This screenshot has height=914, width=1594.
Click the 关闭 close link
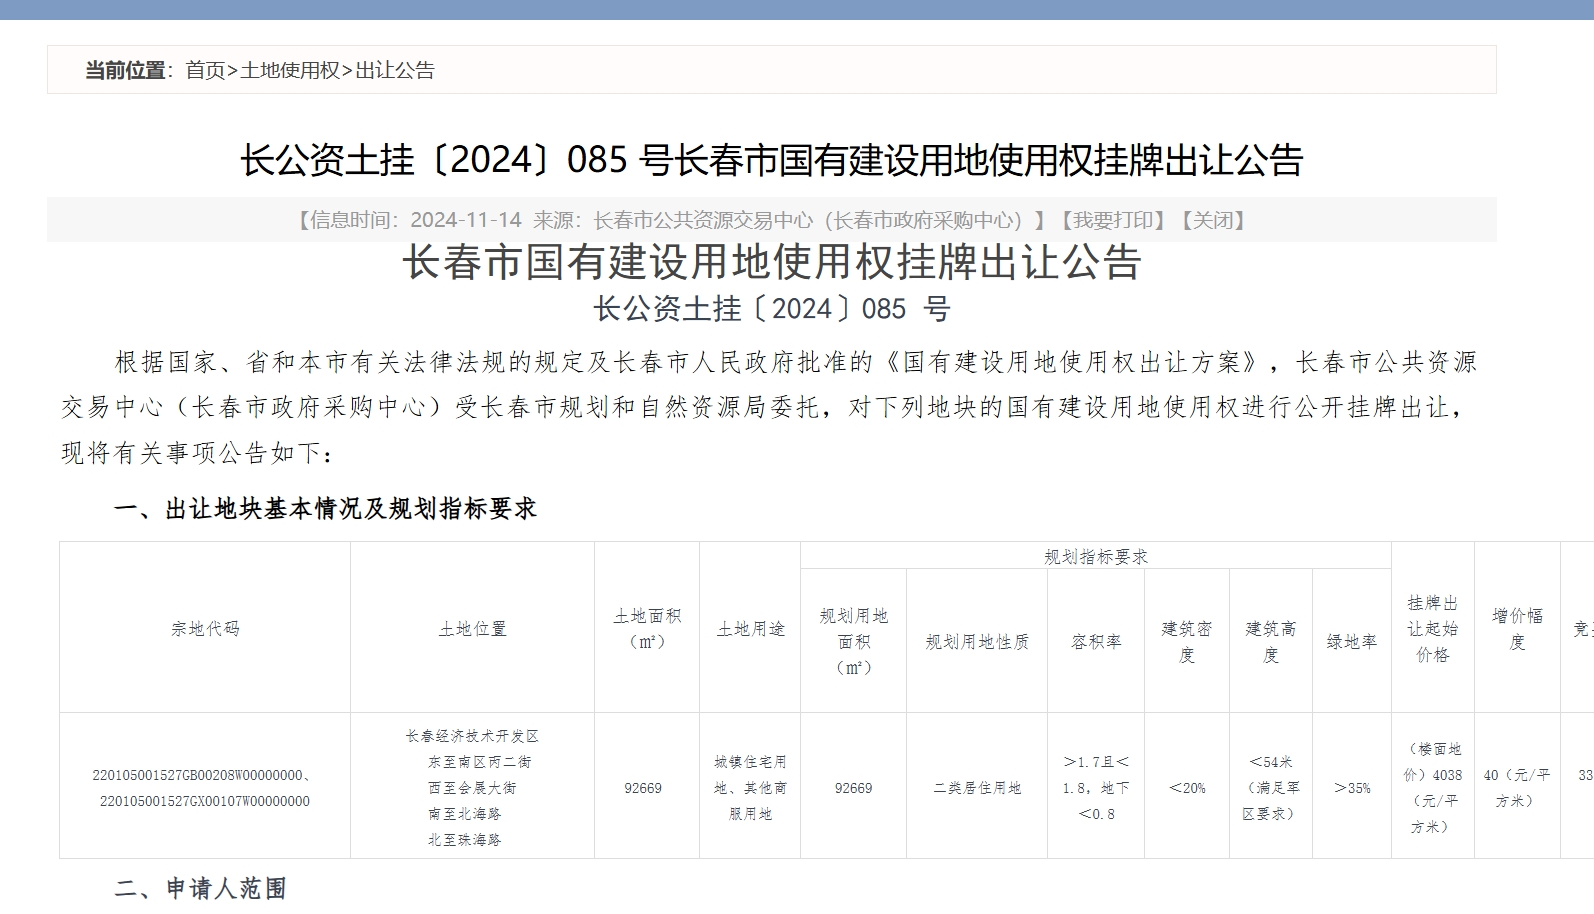(1214, 220)
